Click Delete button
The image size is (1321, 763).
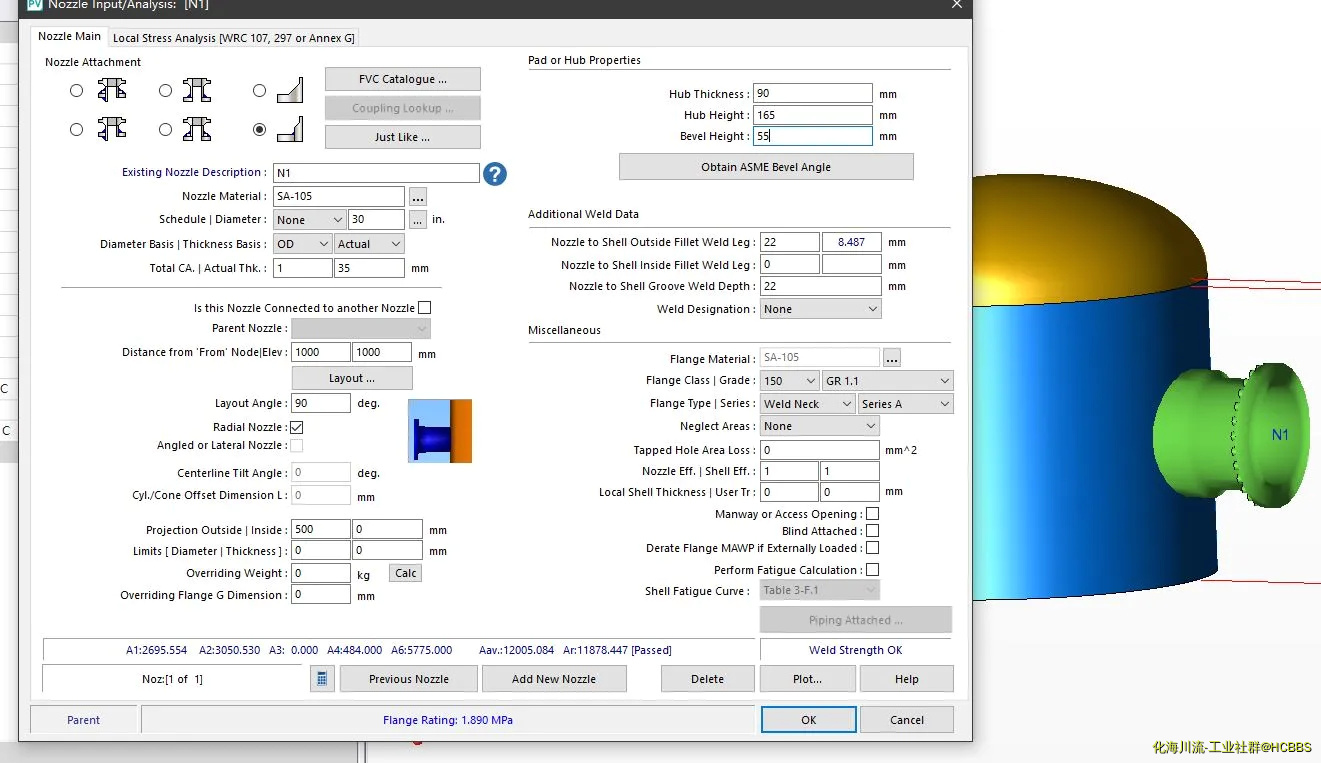[707, 679]
